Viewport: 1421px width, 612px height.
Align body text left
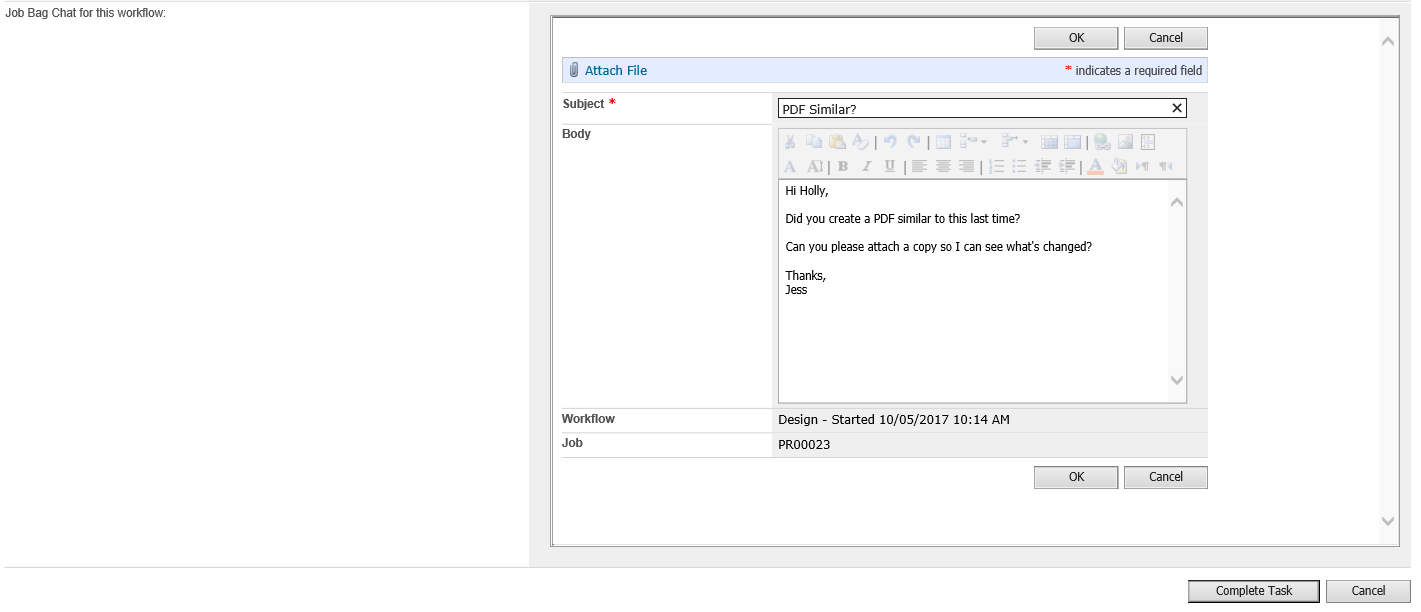pyautogui.click(x=919, y=166)
